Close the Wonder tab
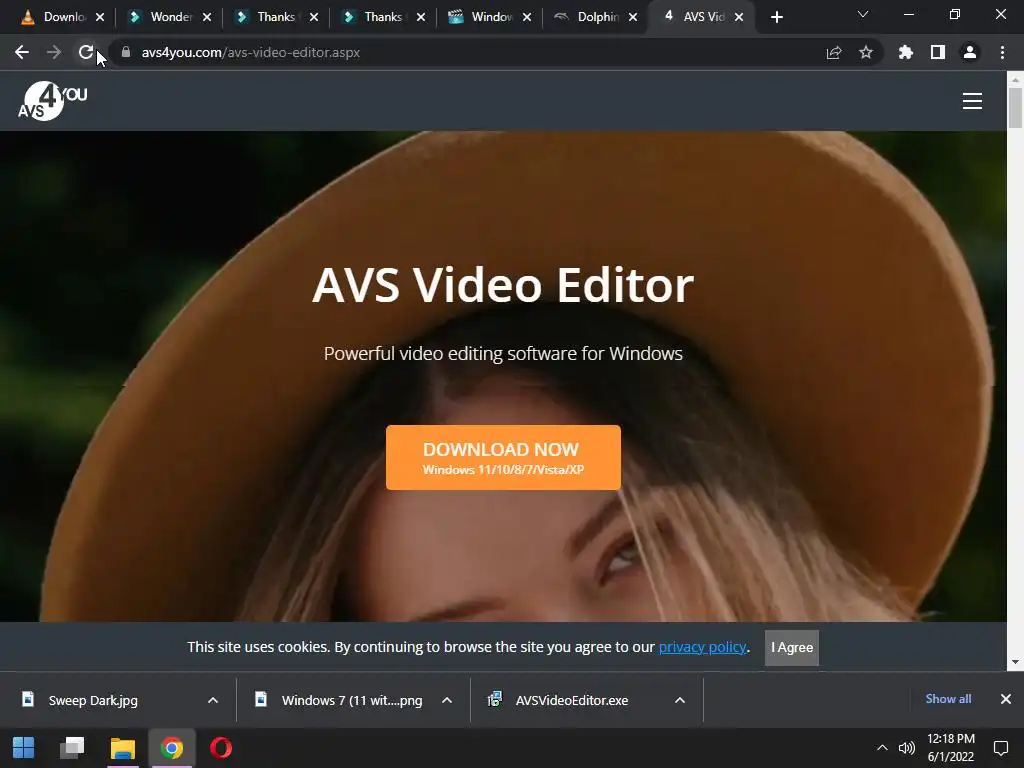This screenshot has width=1024, height=768. (206, 17)
